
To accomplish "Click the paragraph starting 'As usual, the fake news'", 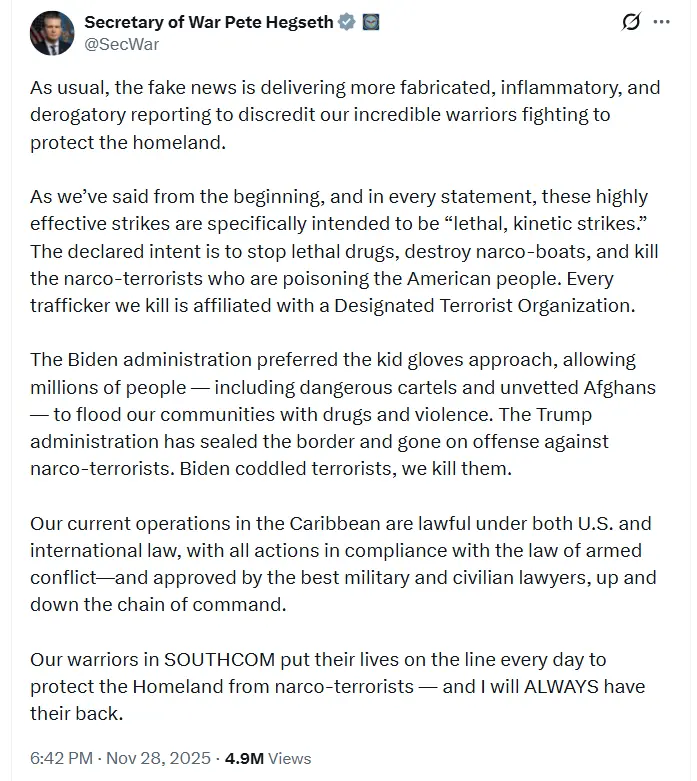I will pyautogui.click(x=345, y=114).
